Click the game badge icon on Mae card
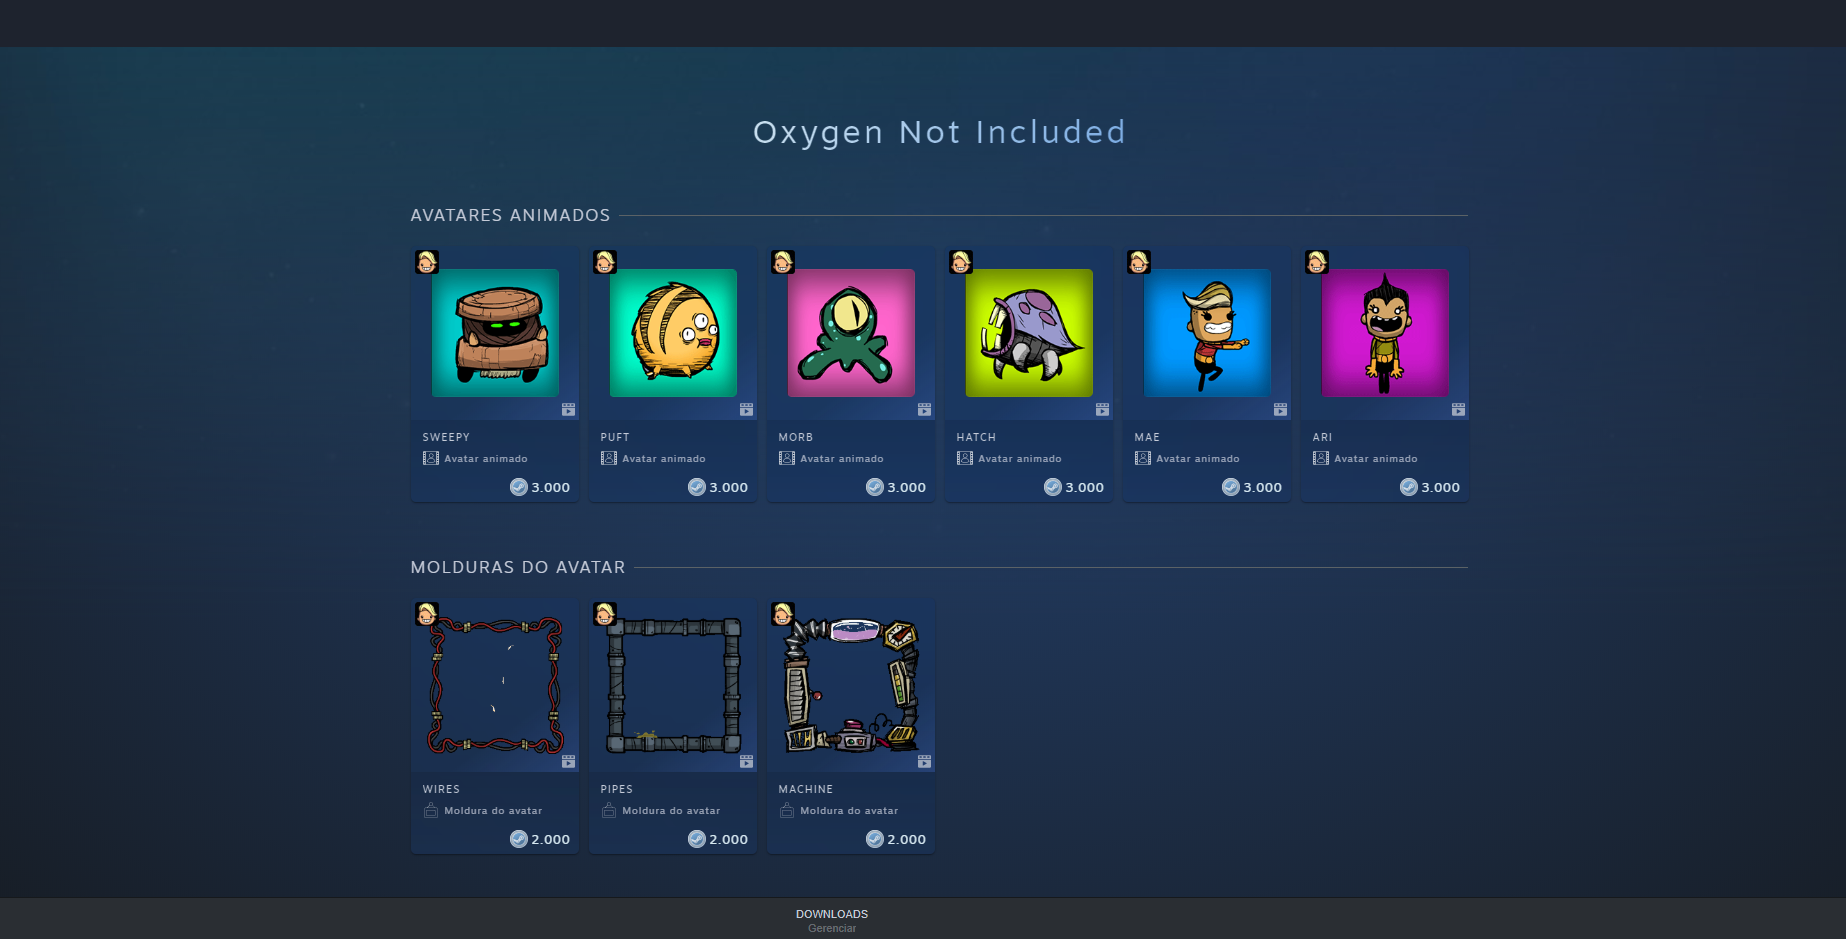Image resolution: width=1846 pixels, height=939 pixels. tap(1139, 262)
